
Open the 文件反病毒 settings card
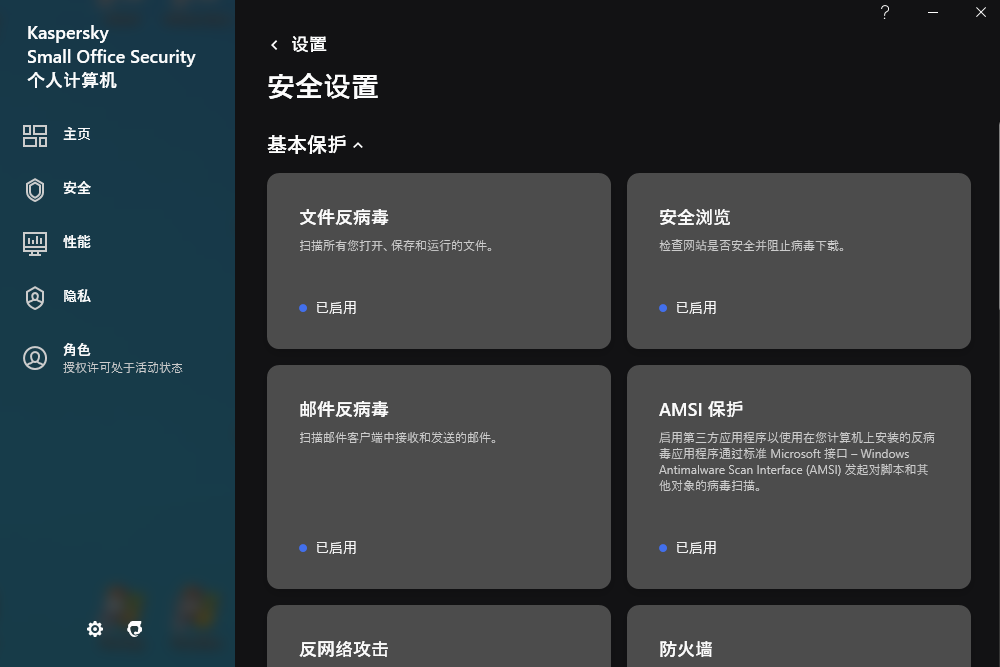click(x=439, y=261)
